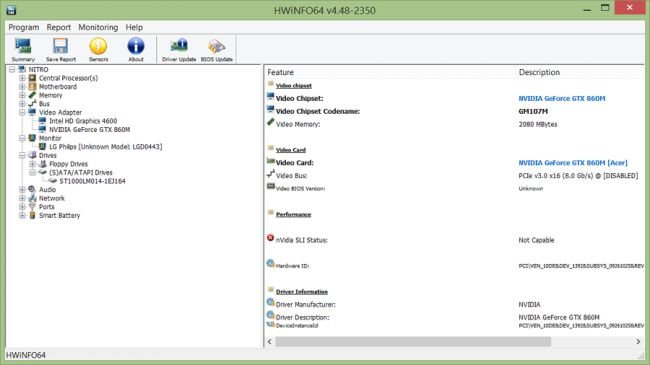Viewport: 650px width, 365px height.
Task: Click the About info icon
Action: [x=136, y=50]
